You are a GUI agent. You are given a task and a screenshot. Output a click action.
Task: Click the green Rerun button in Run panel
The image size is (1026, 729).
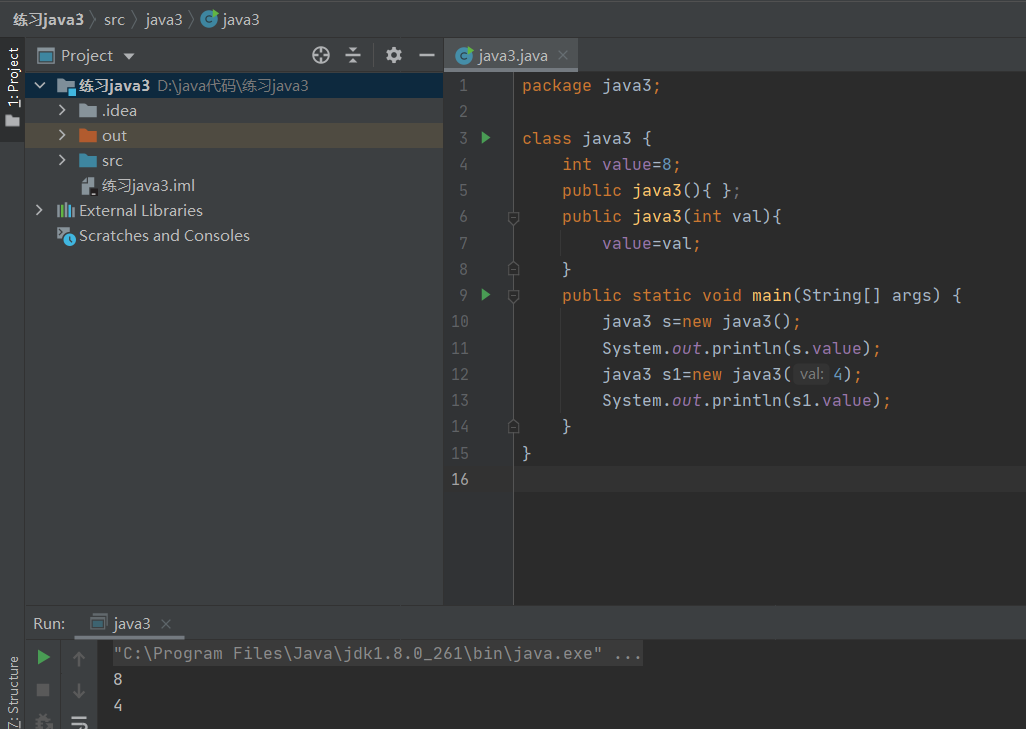click(43, 657)
